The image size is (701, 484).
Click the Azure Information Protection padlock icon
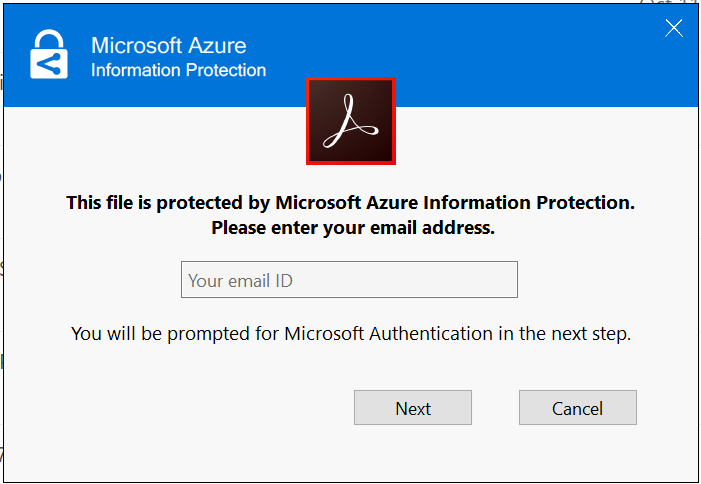[x=49, y=55]
